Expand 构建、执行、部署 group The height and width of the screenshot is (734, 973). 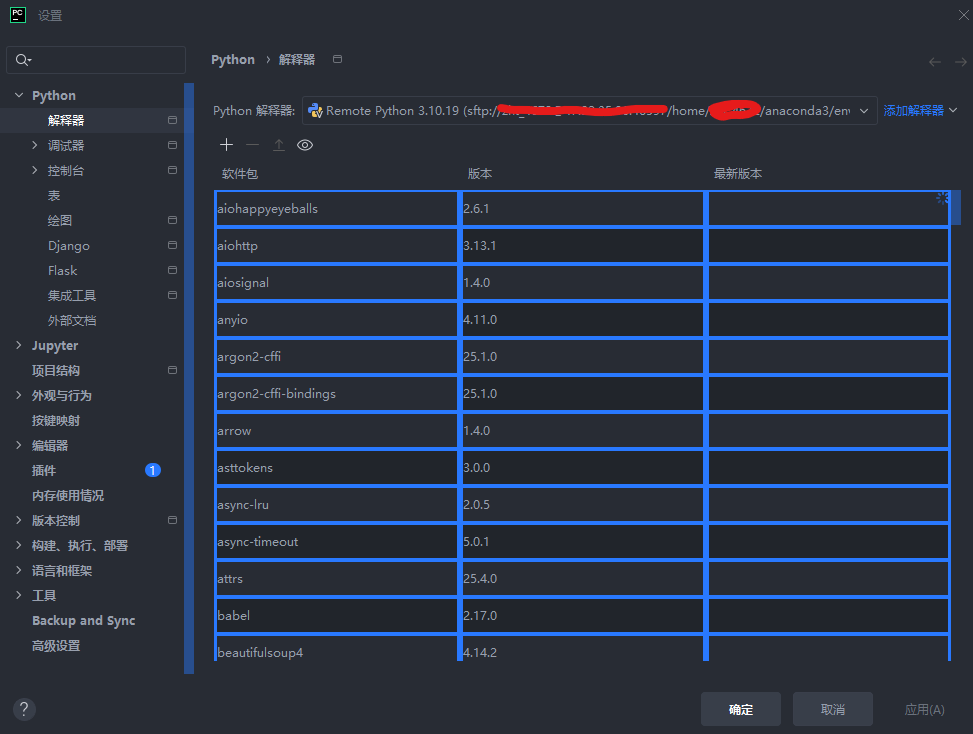(19, 545)
